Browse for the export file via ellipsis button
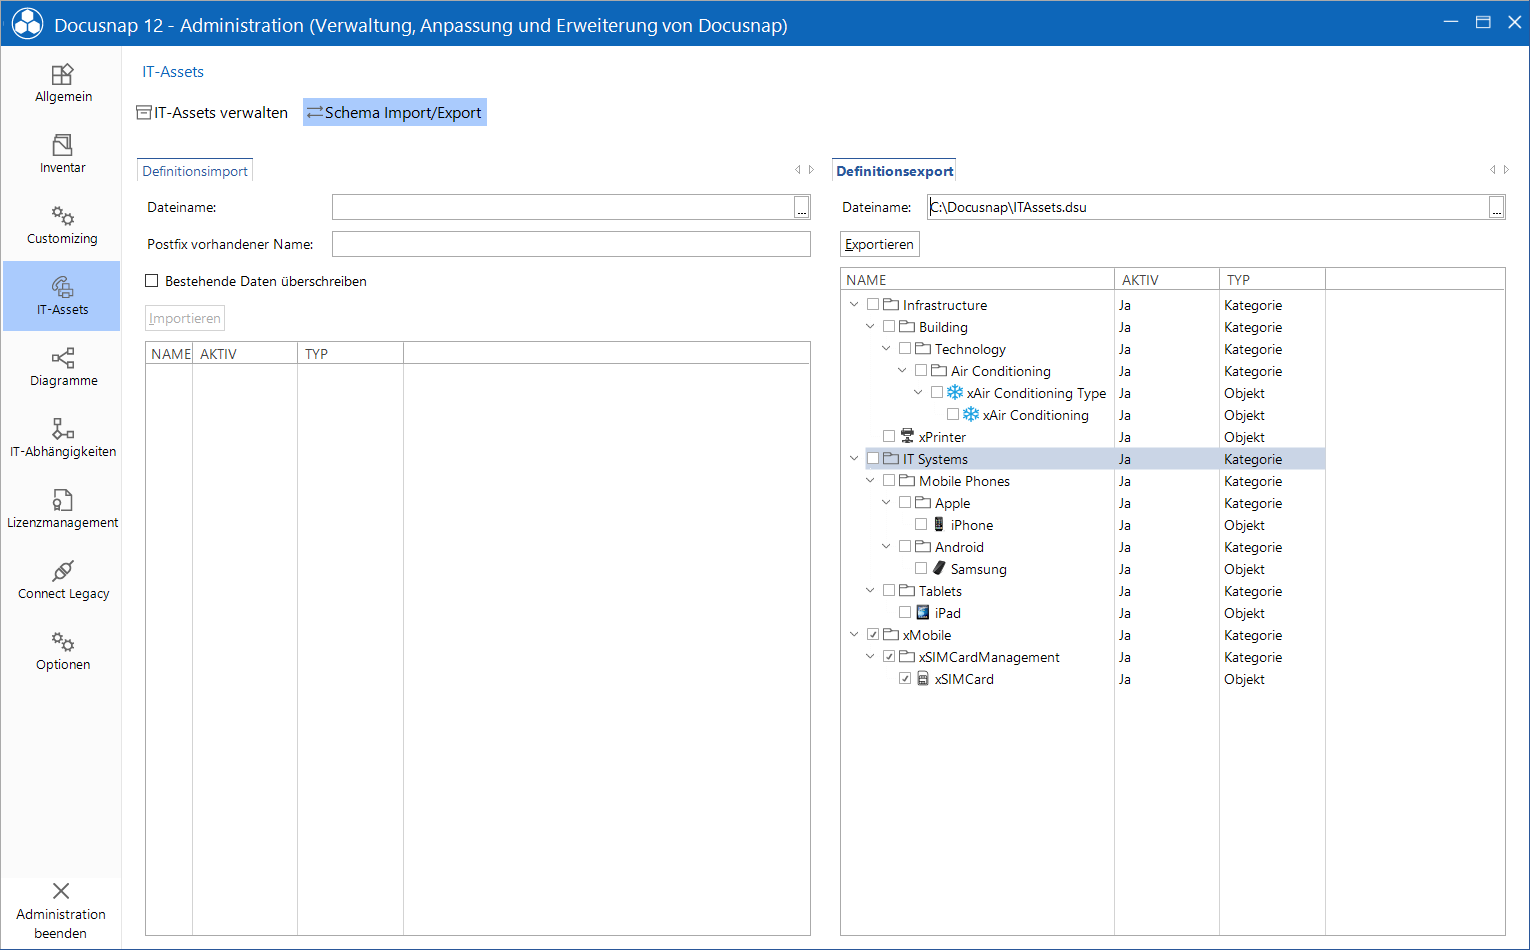Image resolution: width=1530 pixels, height=950 pixels. coord(1496,208)
